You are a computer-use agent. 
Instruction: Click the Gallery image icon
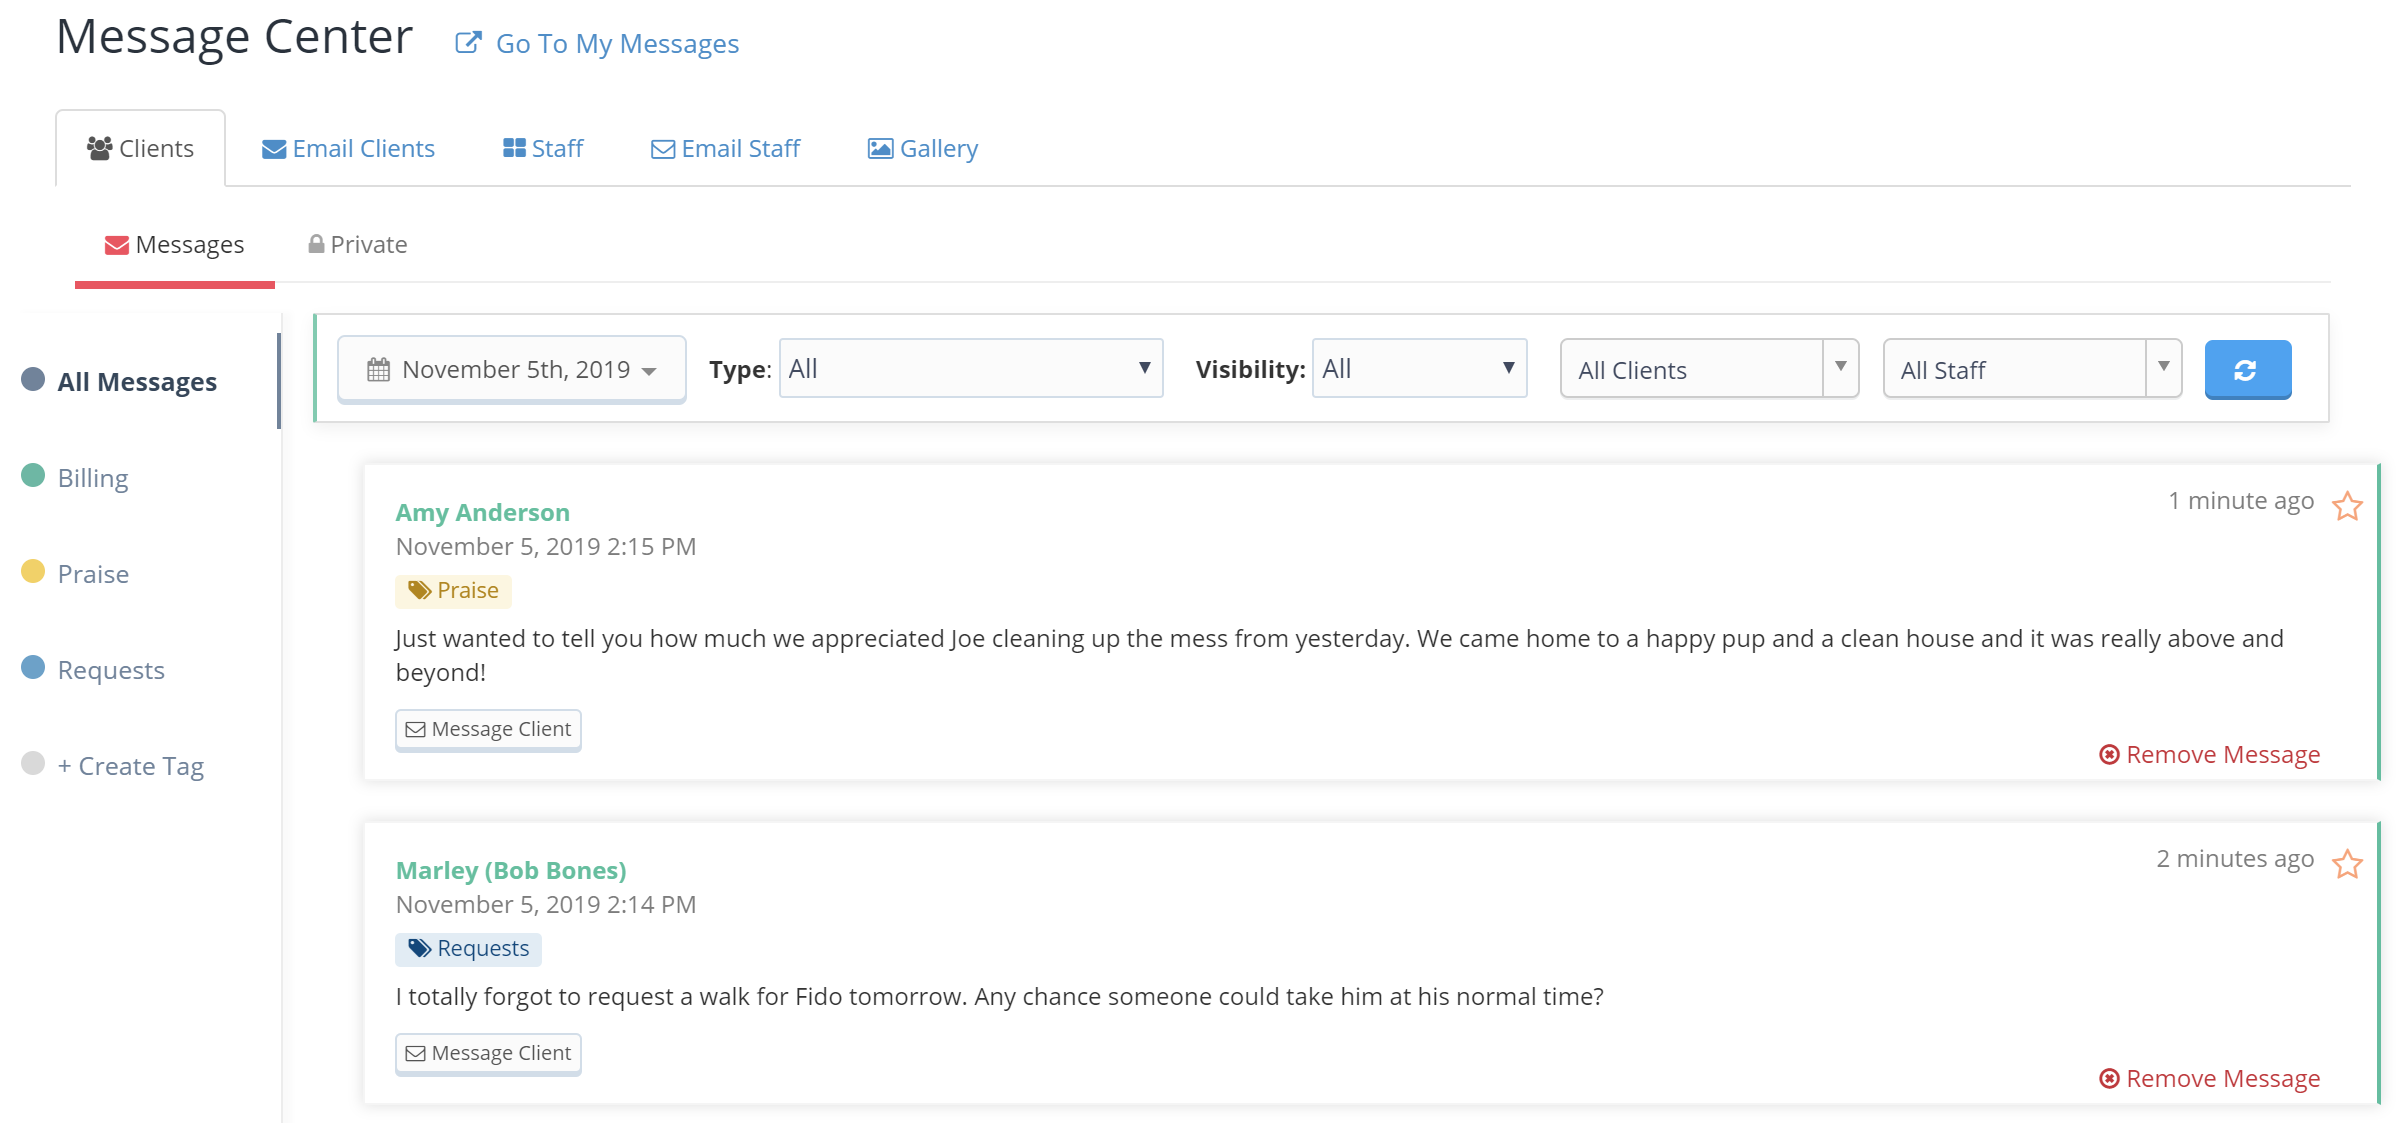[879, 147]
